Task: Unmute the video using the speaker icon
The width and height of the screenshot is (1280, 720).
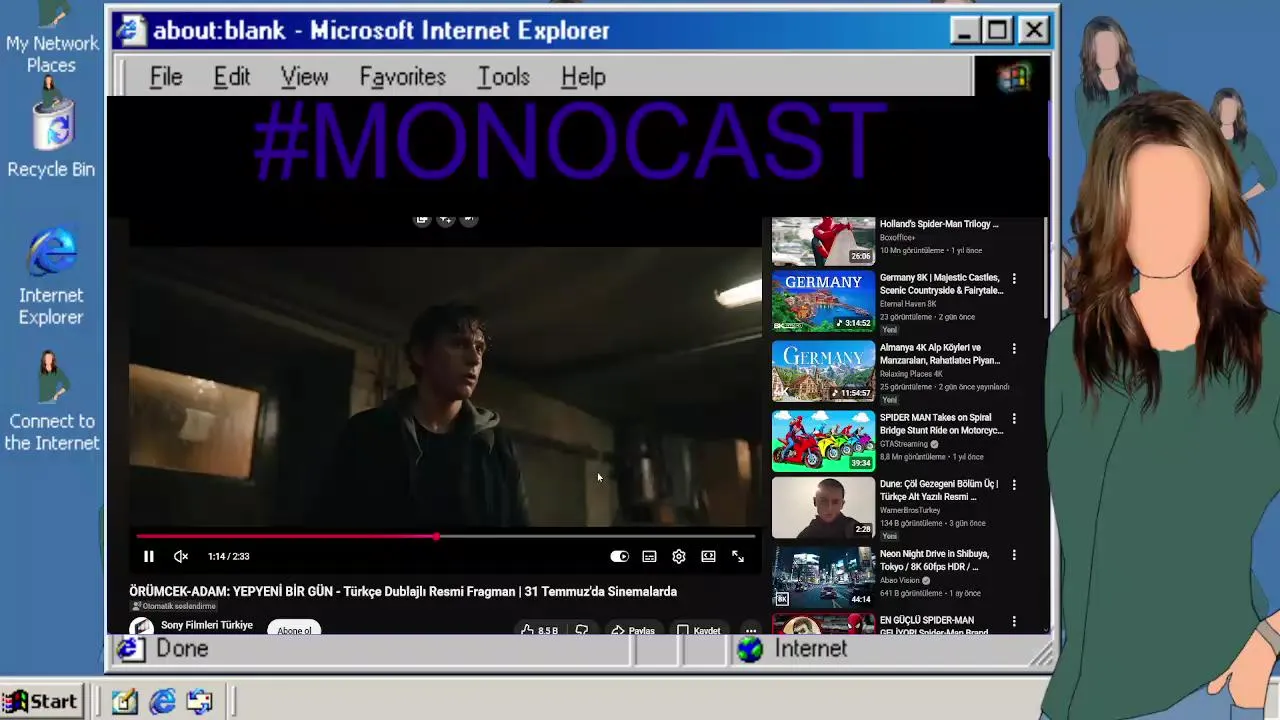Action: pos(181,556)
